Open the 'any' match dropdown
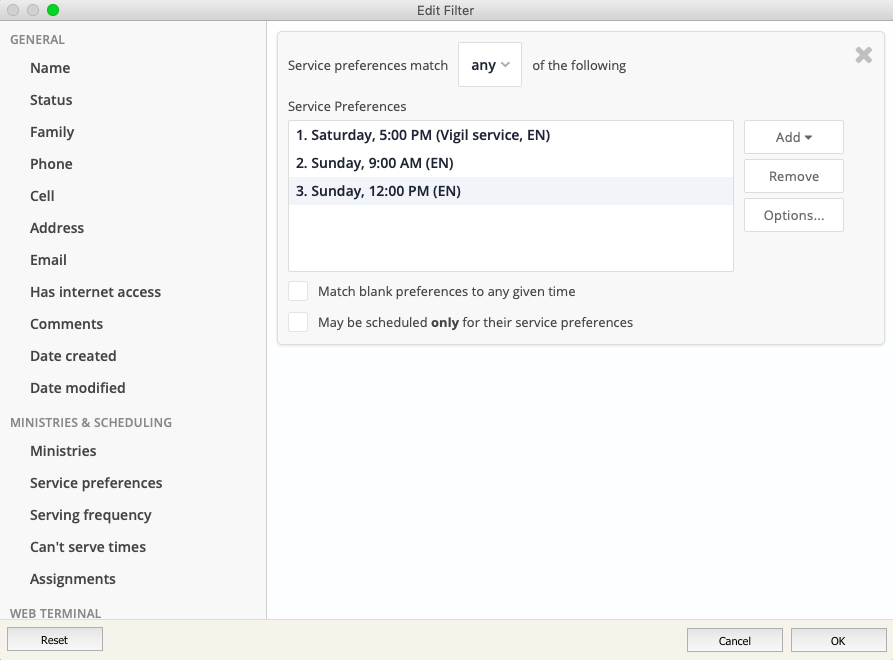The height and width of the screenshot is (660, 893). point(490,65)
